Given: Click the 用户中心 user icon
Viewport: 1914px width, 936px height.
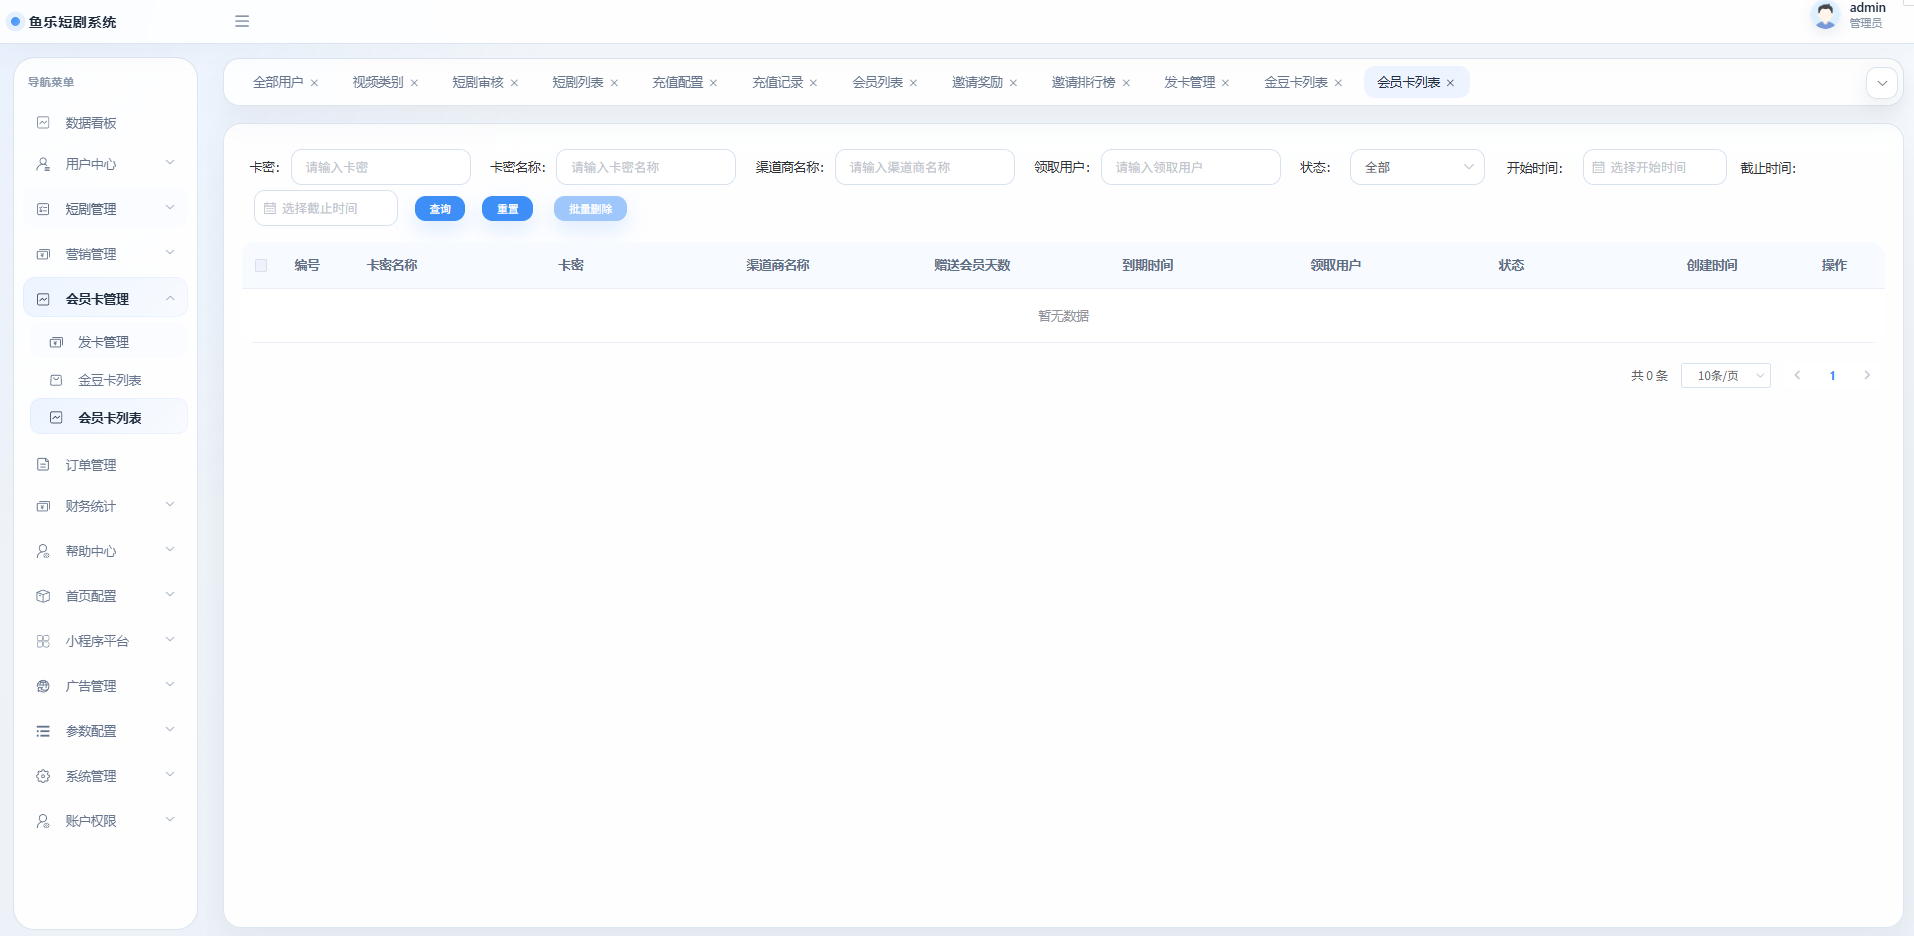Looking at the screenshot, I should tap(43, 164).
